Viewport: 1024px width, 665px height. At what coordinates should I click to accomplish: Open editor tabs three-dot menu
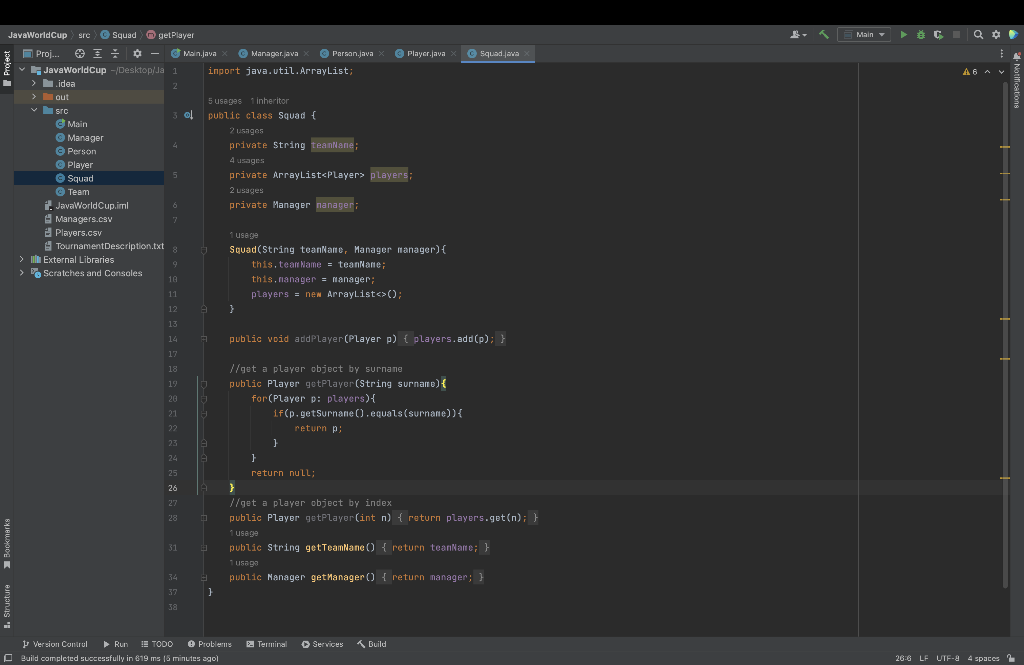[x=1001, y=54]
